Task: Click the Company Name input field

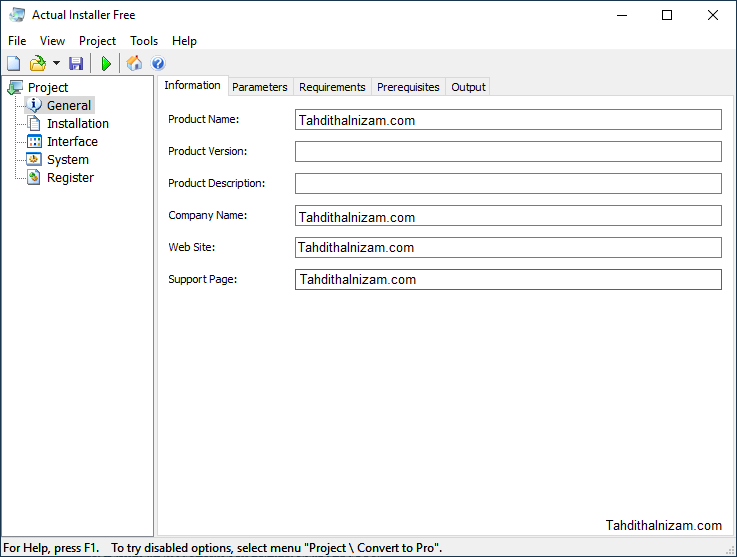Action: tap(508, 215)
